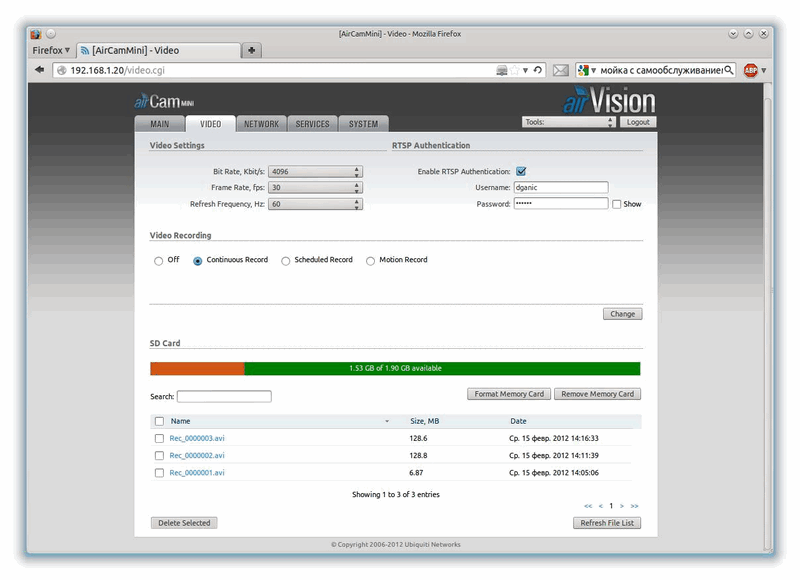Click the mail envelope icon in toolbar
The width and height of the screenshot is (800, 580).
561,70
